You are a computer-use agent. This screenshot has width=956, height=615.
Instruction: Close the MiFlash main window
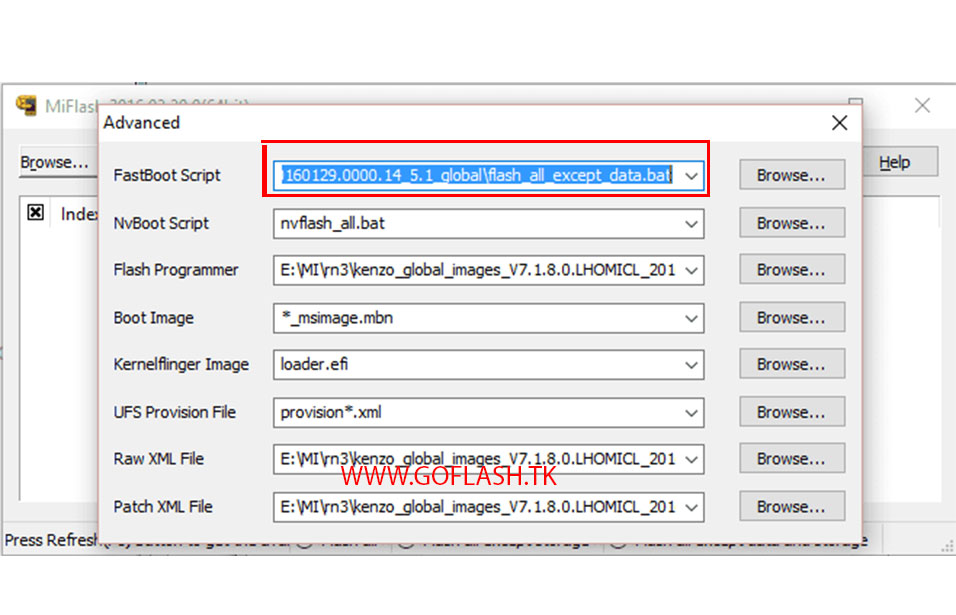coord(922,105)
